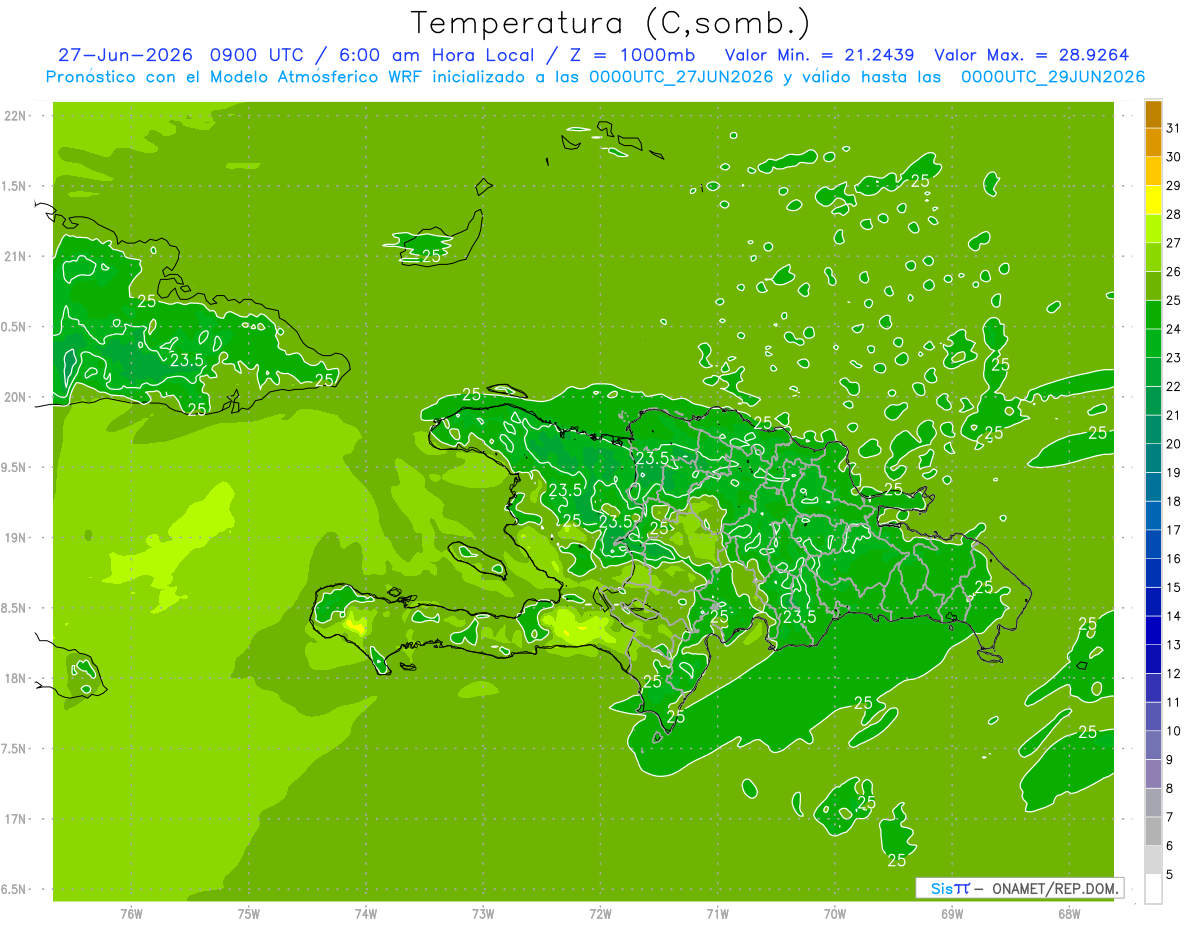The image size is (1200, 927).
Task: Pick the dark blue swatch between 12 and 13
Action: (1153, 659)
